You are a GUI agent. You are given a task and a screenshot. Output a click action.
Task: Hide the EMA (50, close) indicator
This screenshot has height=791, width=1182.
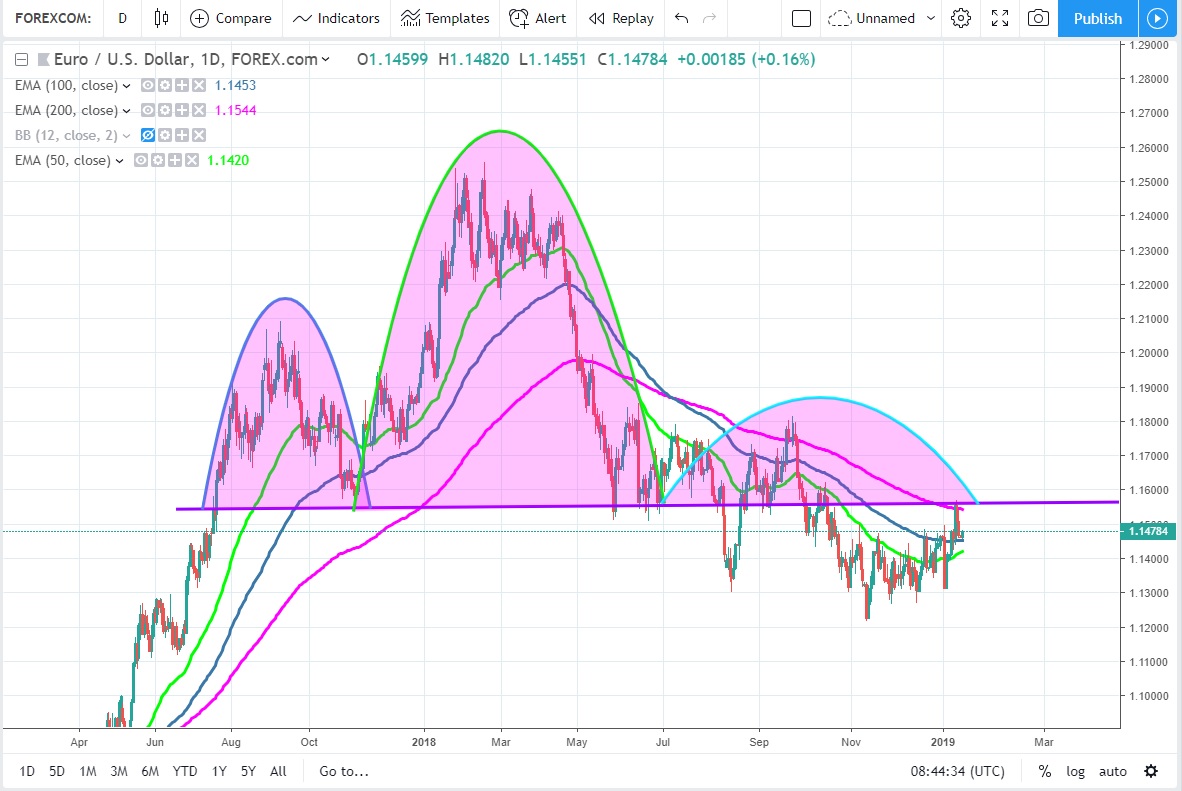(141, 160)
